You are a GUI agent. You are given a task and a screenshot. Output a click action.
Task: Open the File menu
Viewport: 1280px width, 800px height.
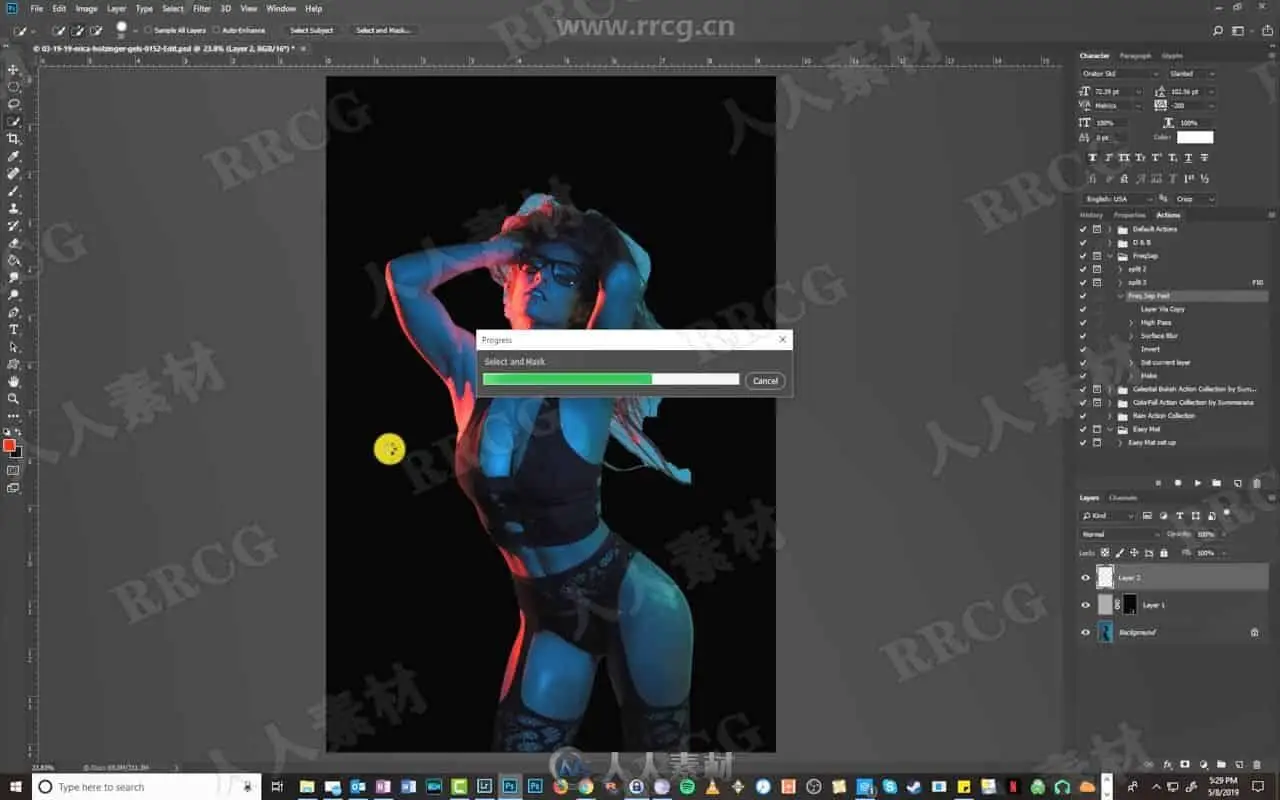37,9
